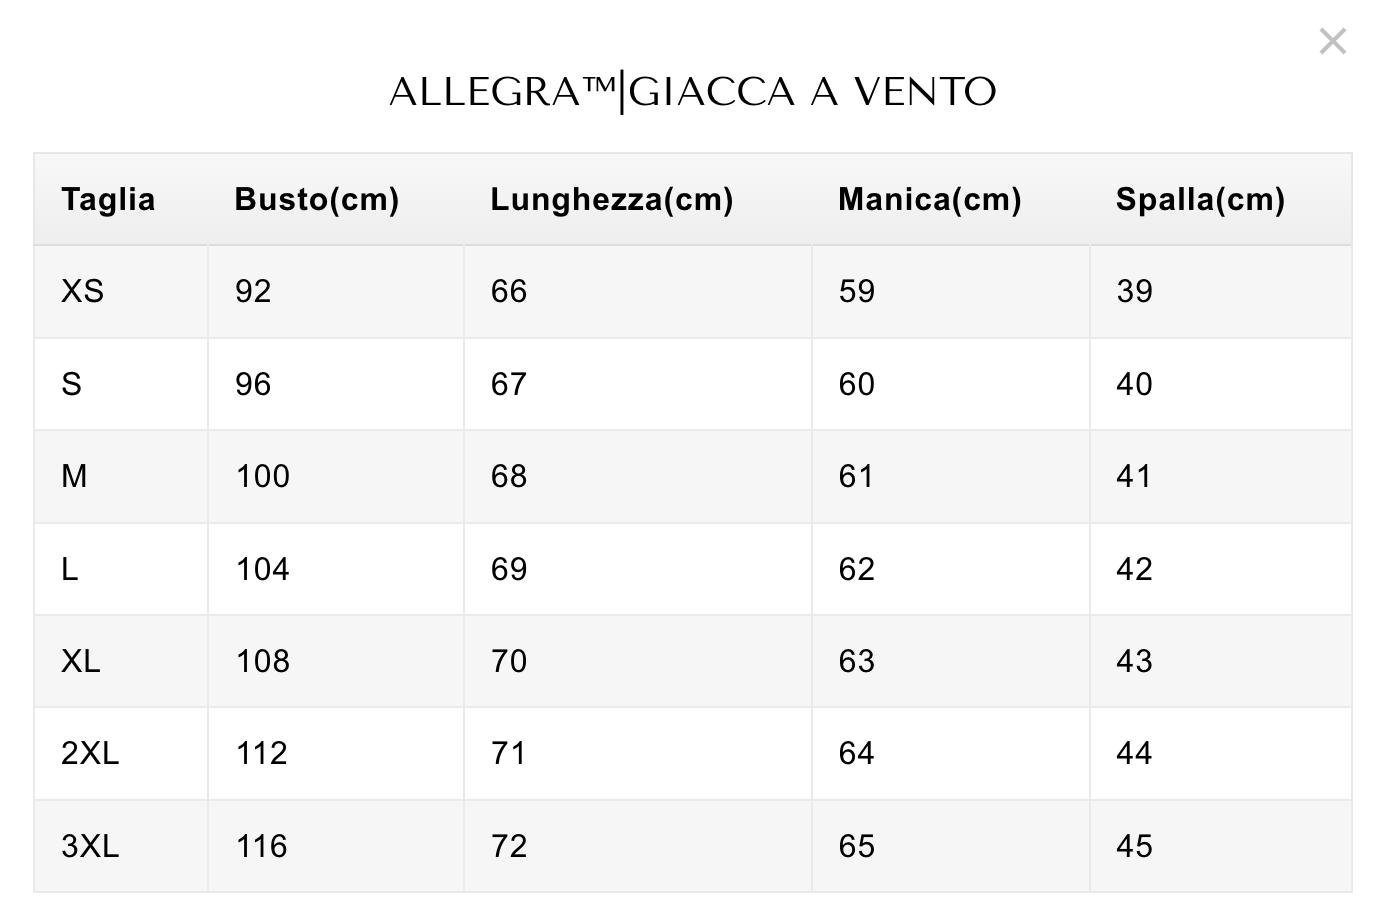Screen dimensions: 1380x914
Task: Select the M size row label
Action: pyautogui.click(x=74, y=476)
